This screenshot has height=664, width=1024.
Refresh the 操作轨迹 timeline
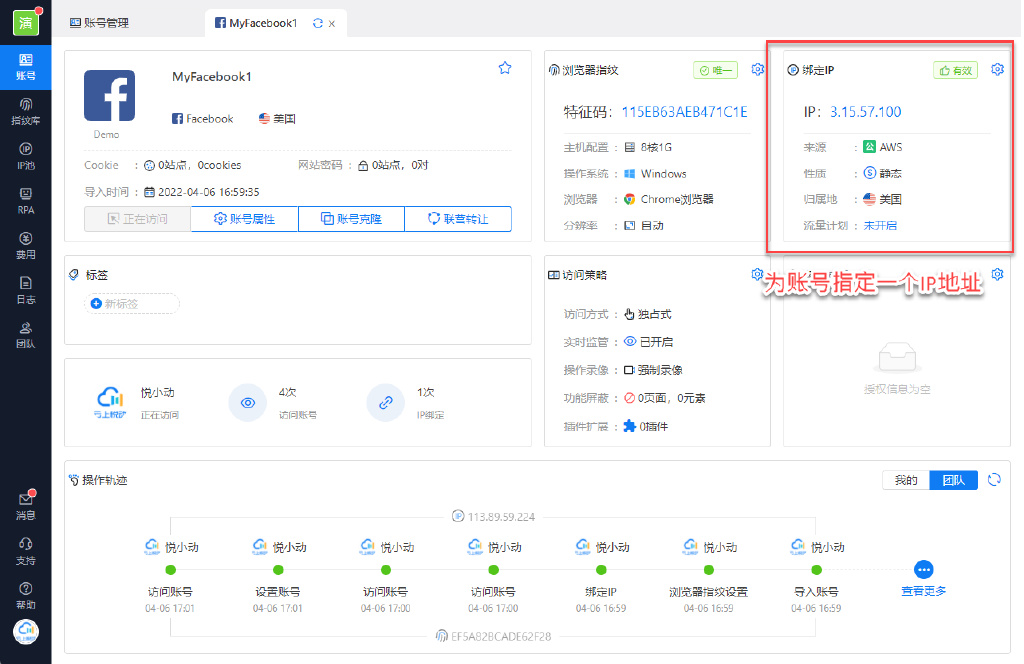coord(994,480)
